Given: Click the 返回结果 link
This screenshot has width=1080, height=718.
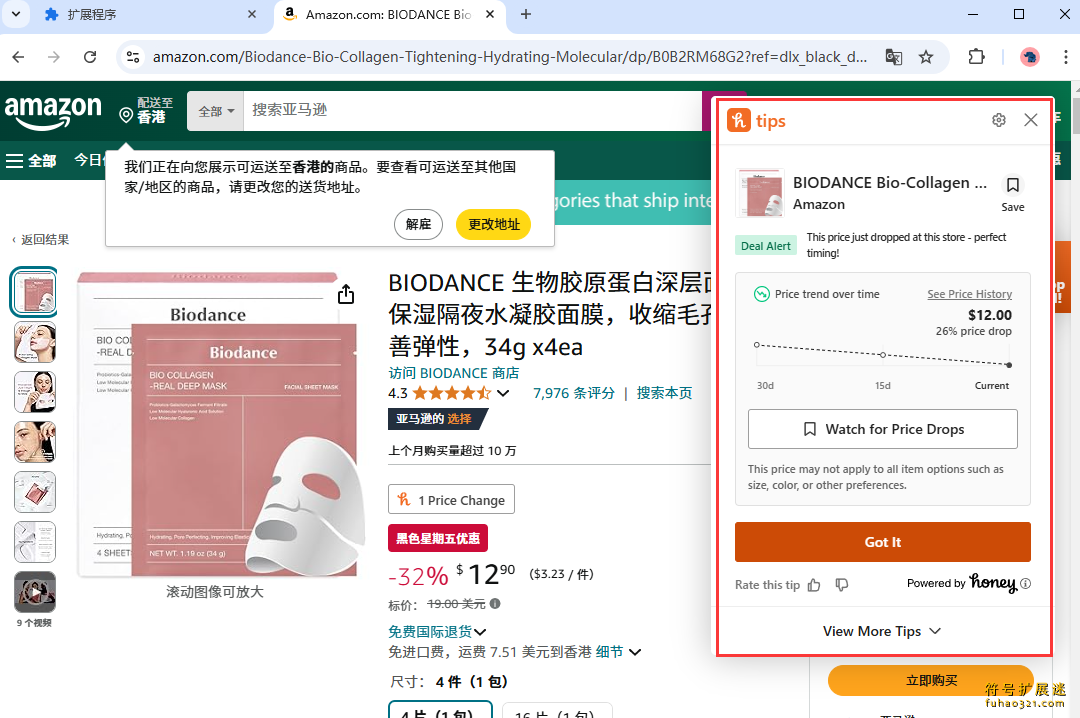Looking at the screenshot, I should point(41,240).
